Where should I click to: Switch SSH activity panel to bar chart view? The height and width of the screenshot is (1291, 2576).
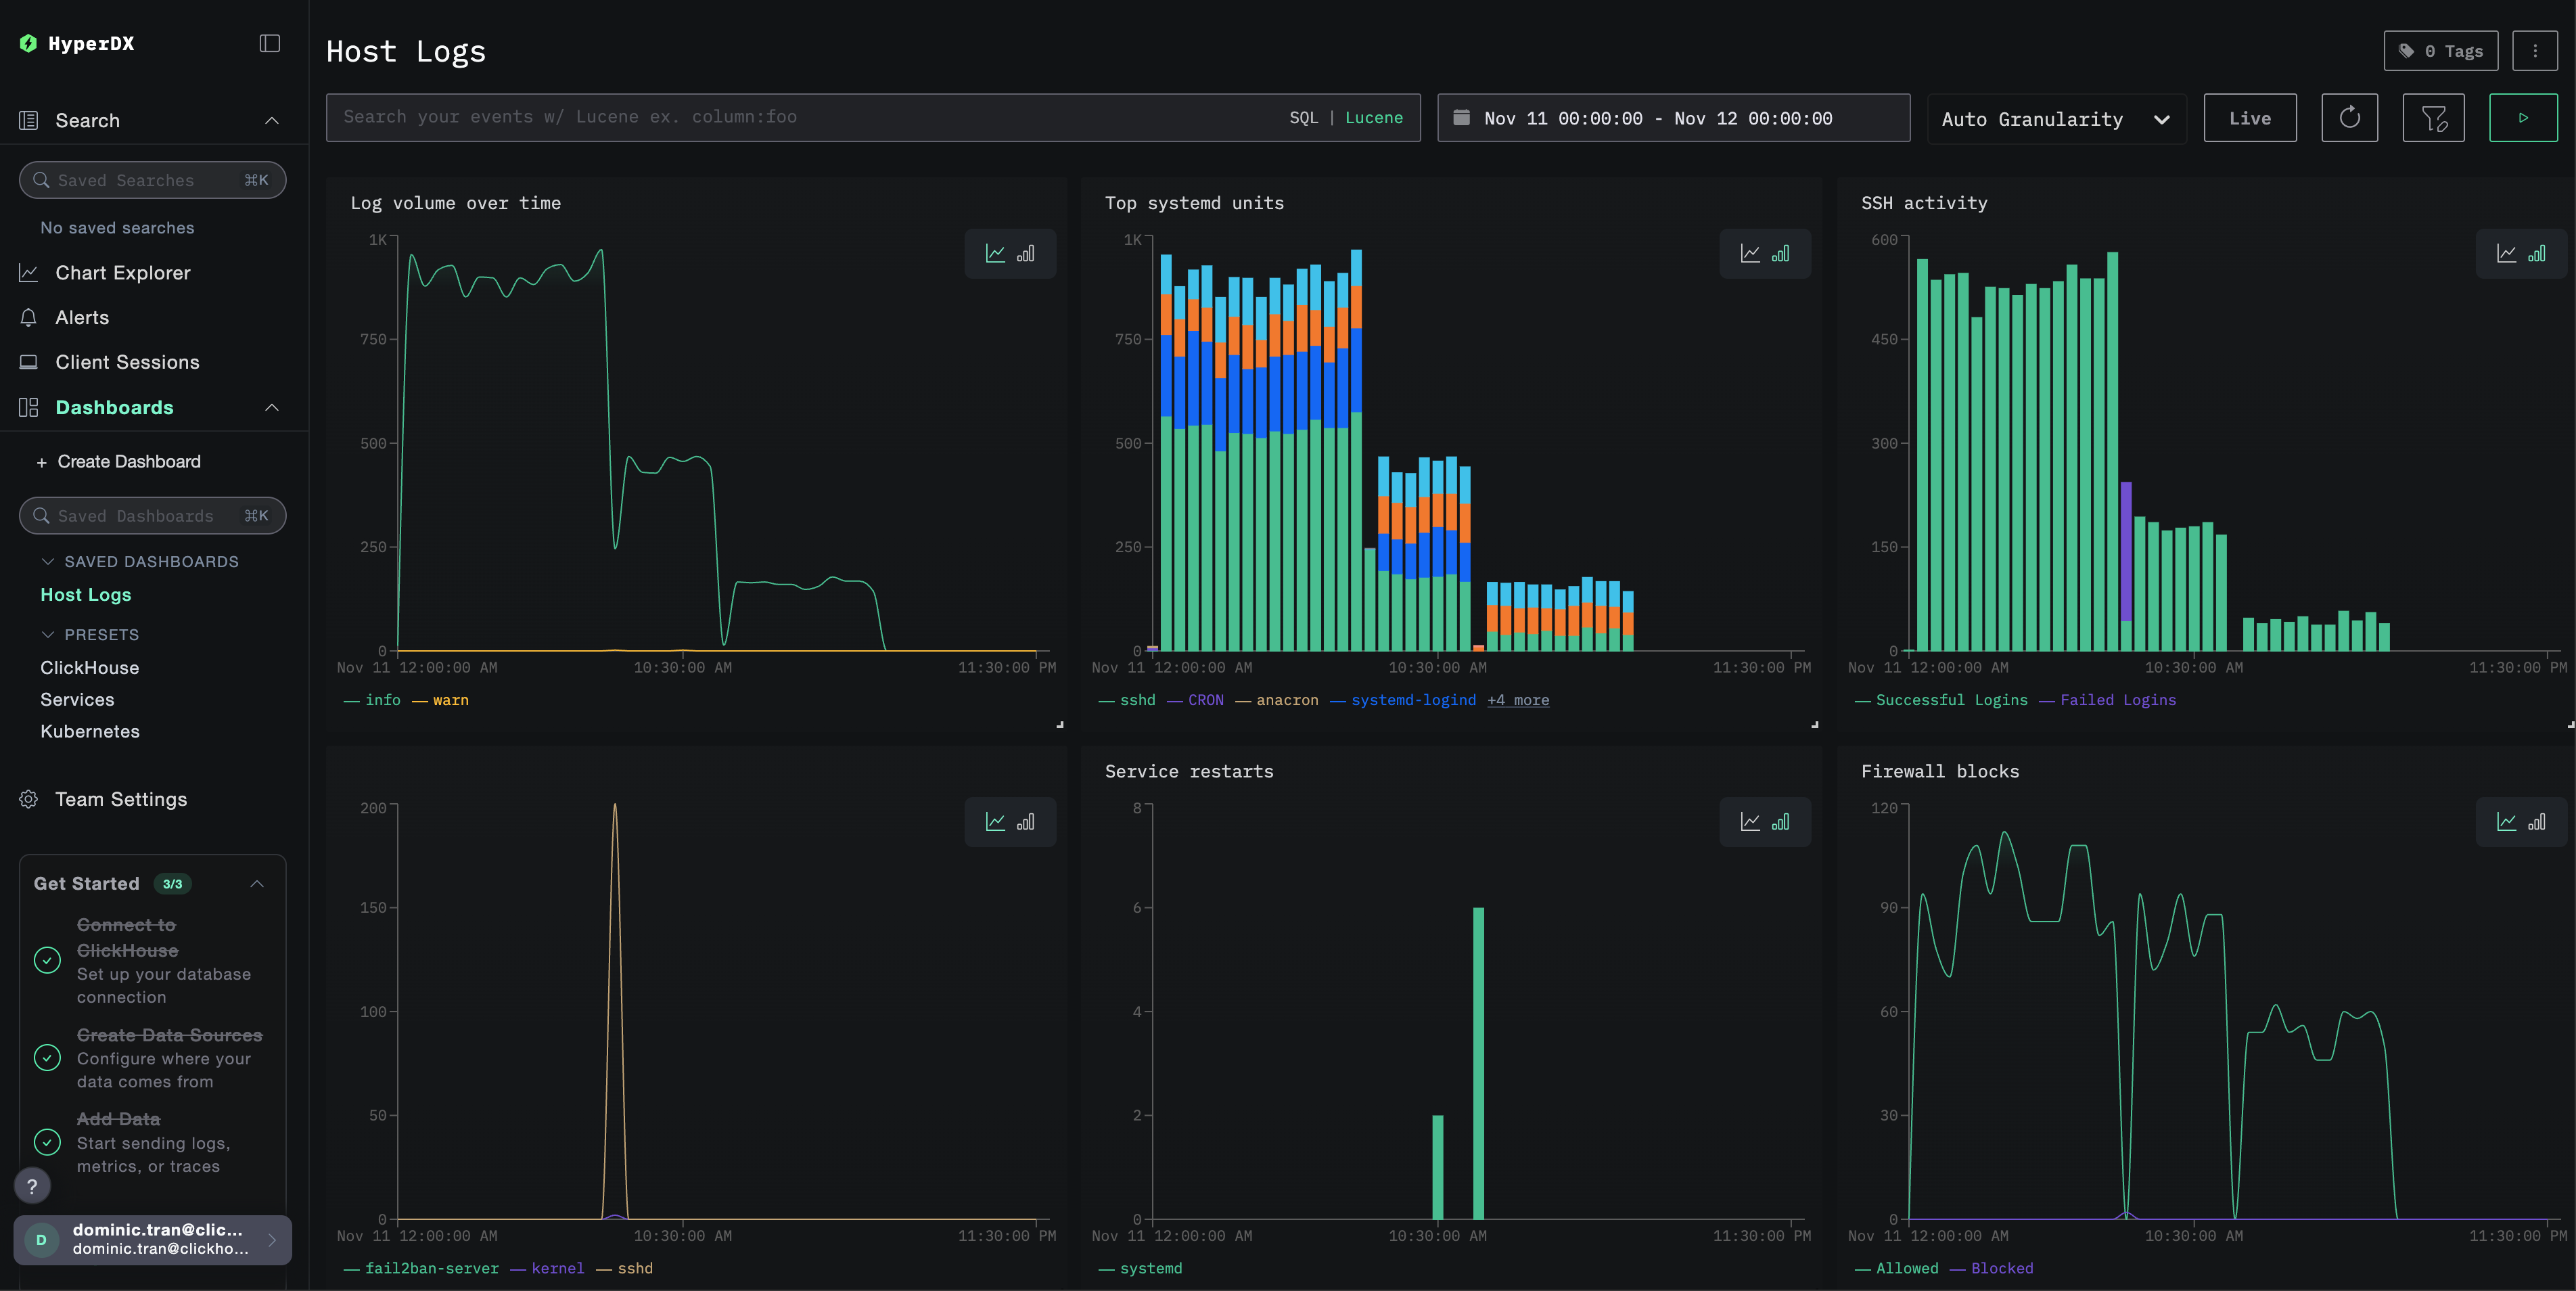click(2536, 253)
